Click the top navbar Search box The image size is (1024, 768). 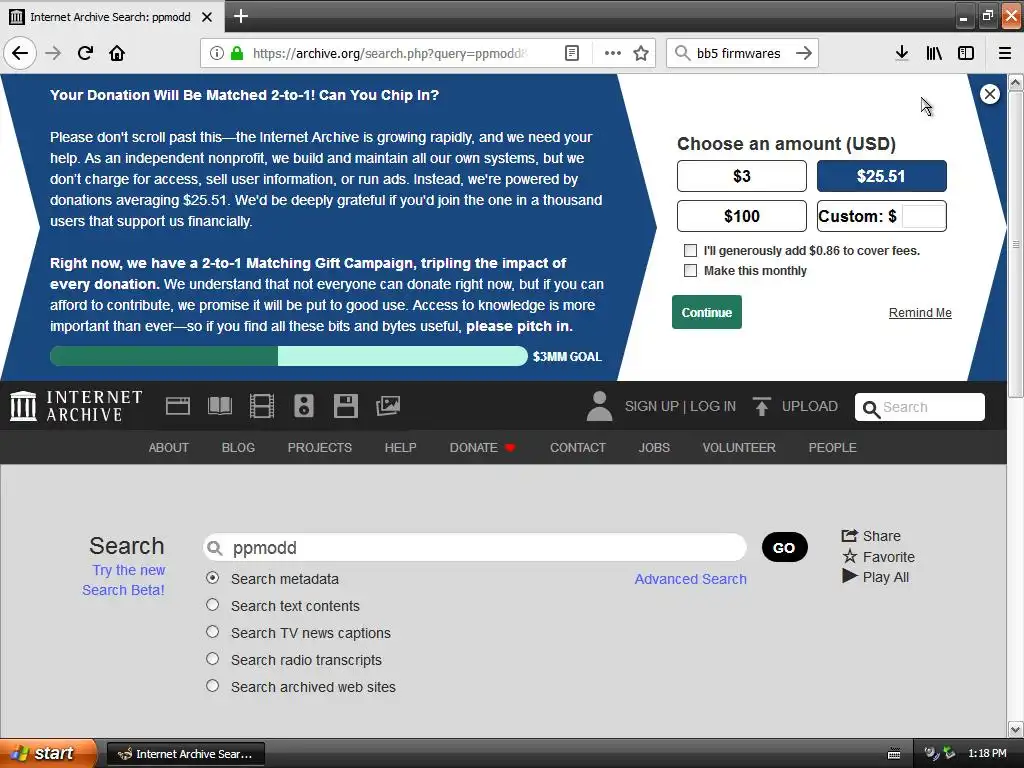coord(920,407)
